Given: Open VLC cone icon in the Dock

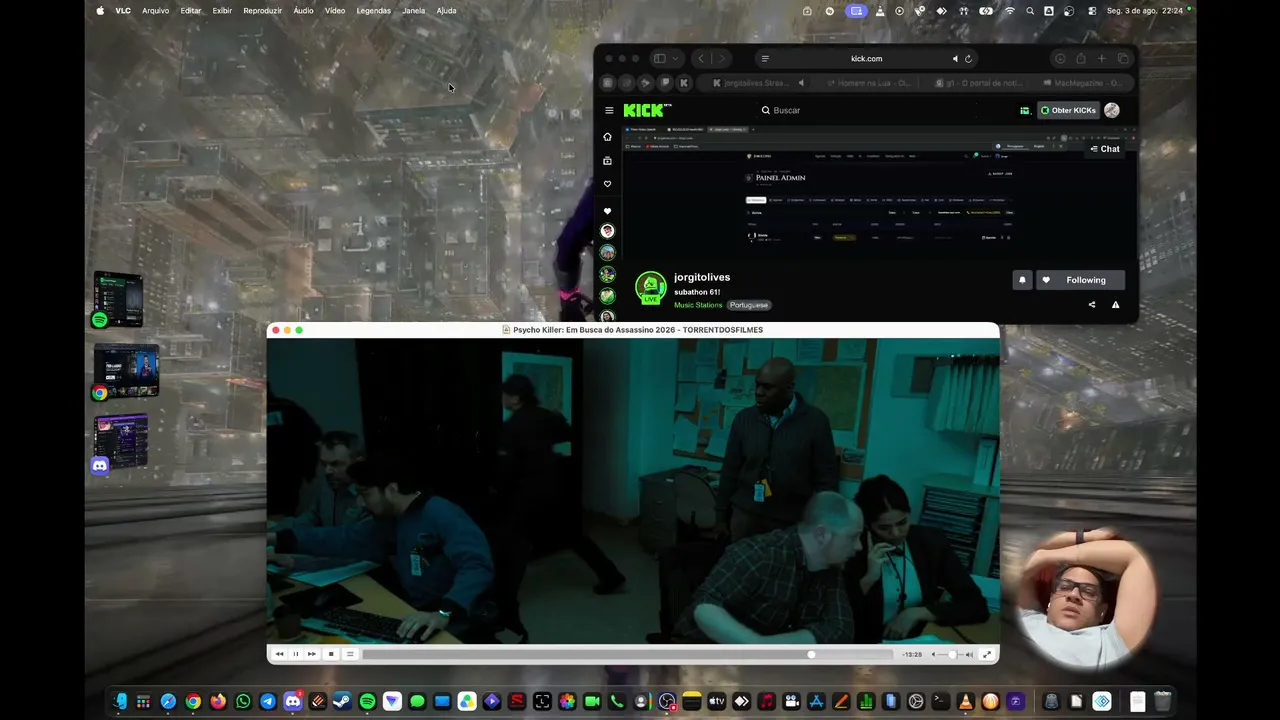Looking at the screenshot, I should click(965, 702).
